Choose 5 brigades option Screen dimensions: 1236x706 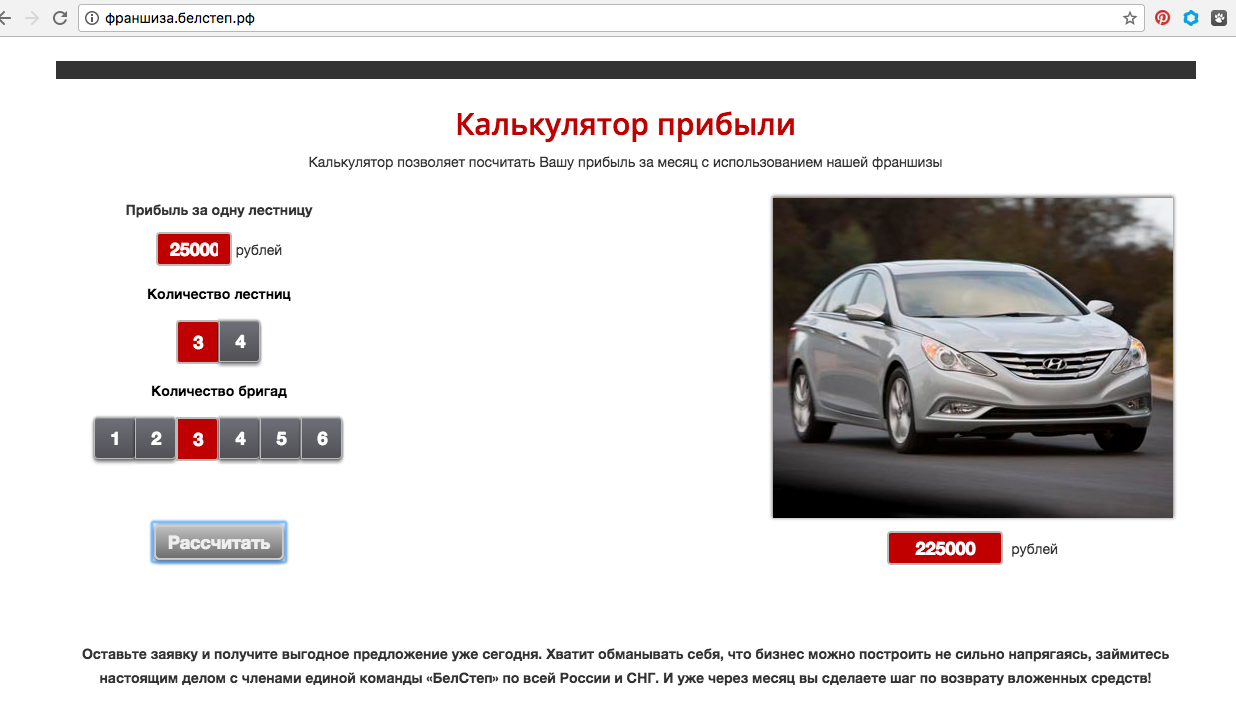click(281, 439)
